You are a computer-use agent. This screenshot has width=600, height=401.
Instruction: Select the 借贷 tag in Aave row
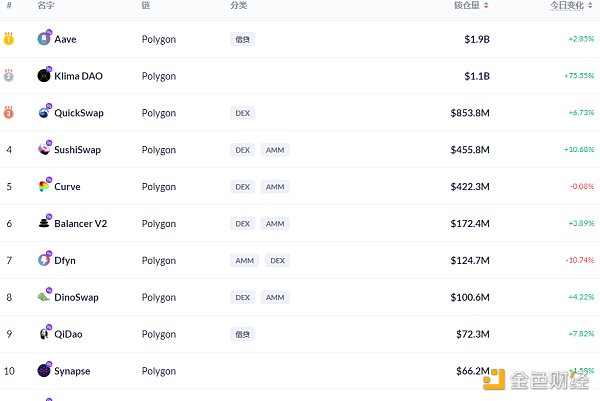[x=243, y=39]
